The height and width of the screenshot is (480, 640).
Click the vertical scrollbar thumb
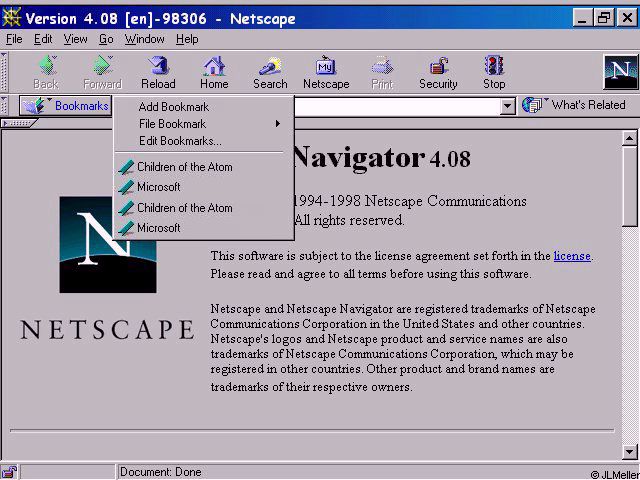click(629, 186)
